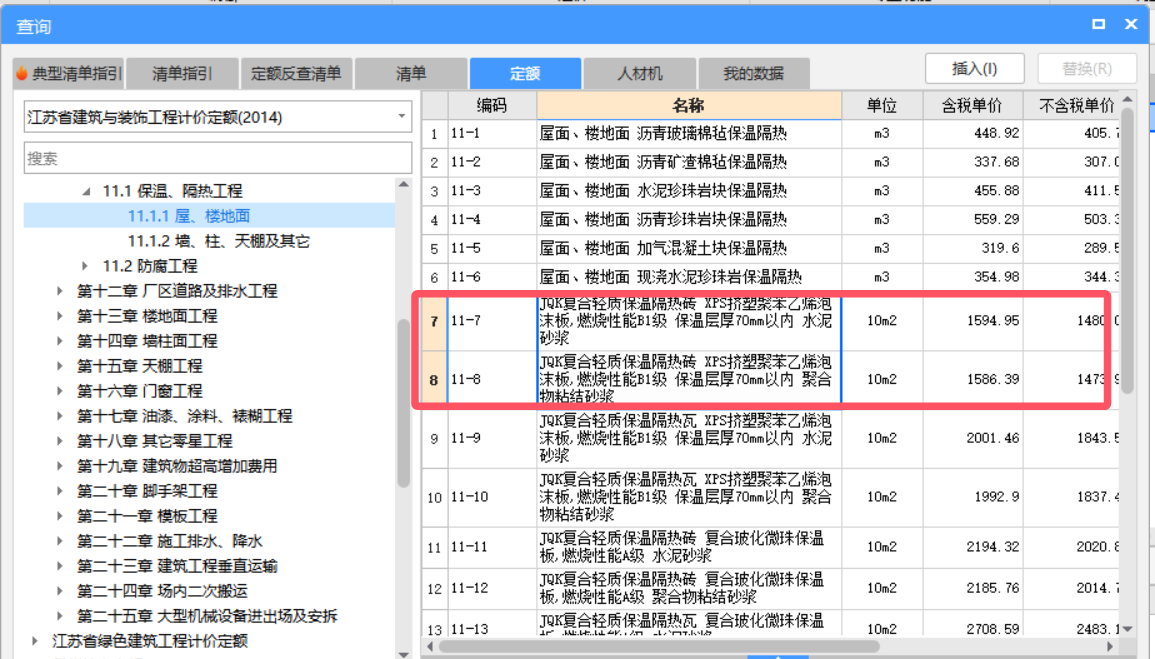Click code cell 11-9

coord(492,438)
